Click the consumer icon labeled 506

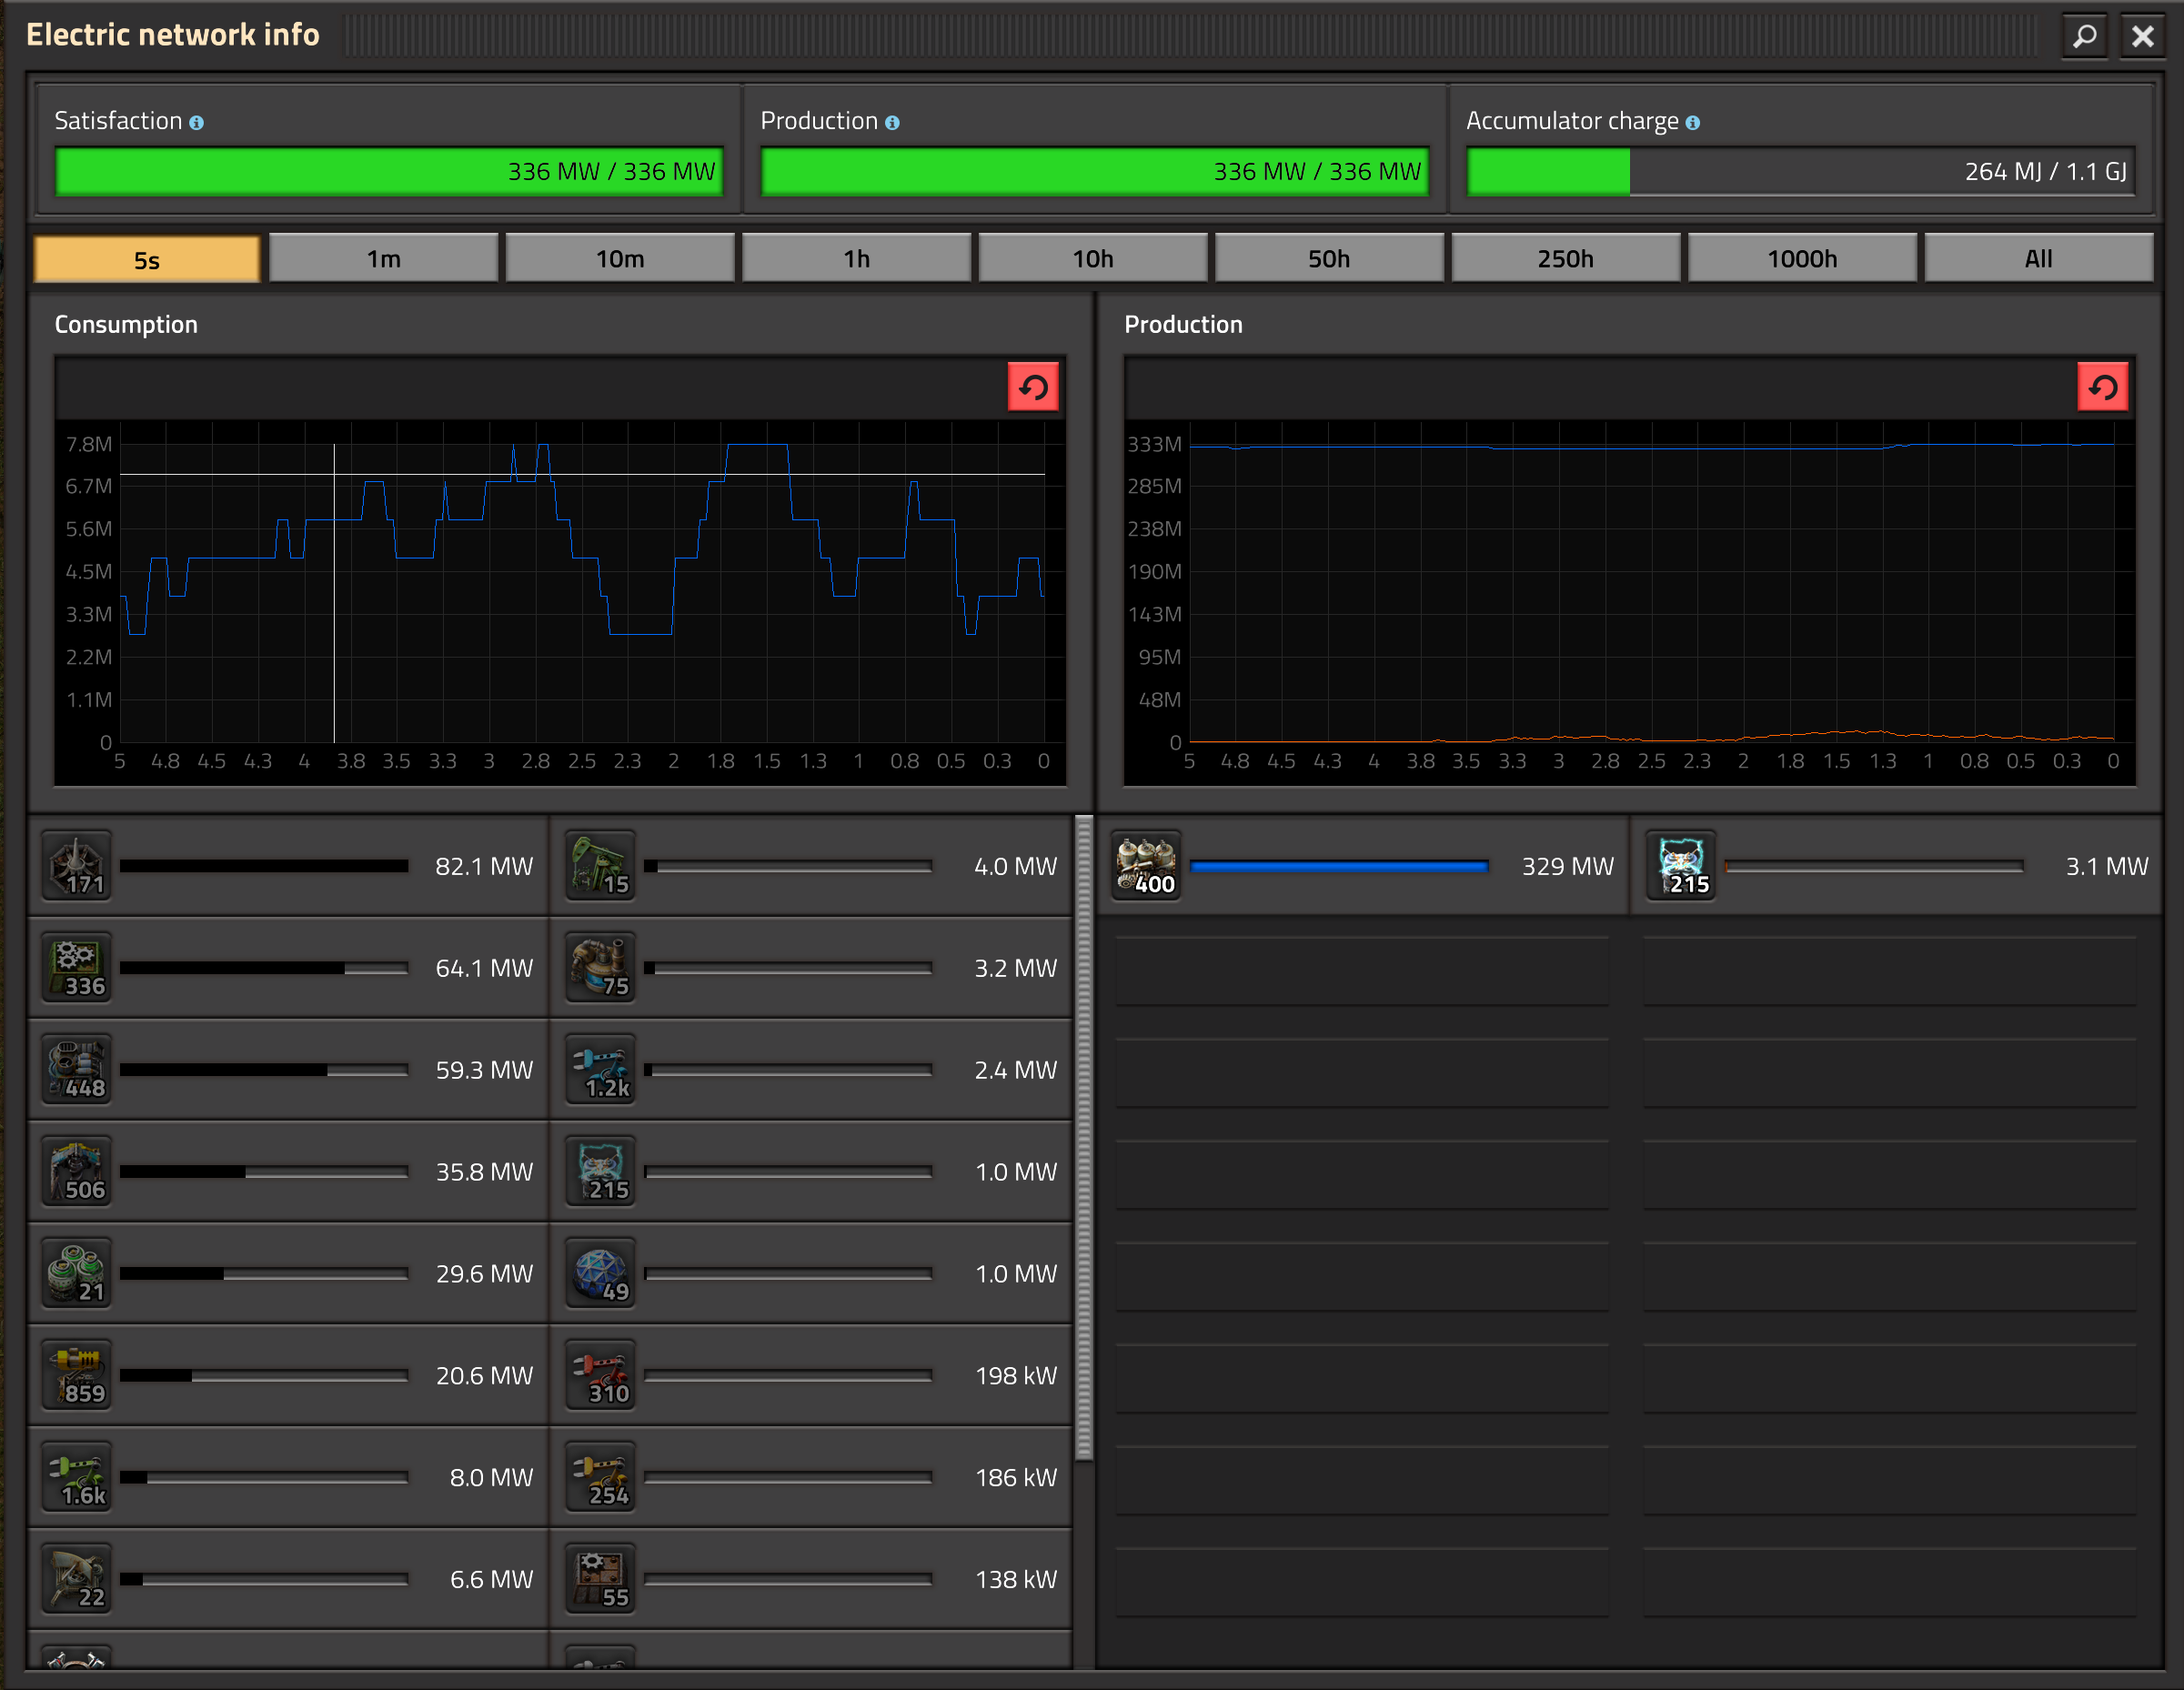(x=77, y=1172)
